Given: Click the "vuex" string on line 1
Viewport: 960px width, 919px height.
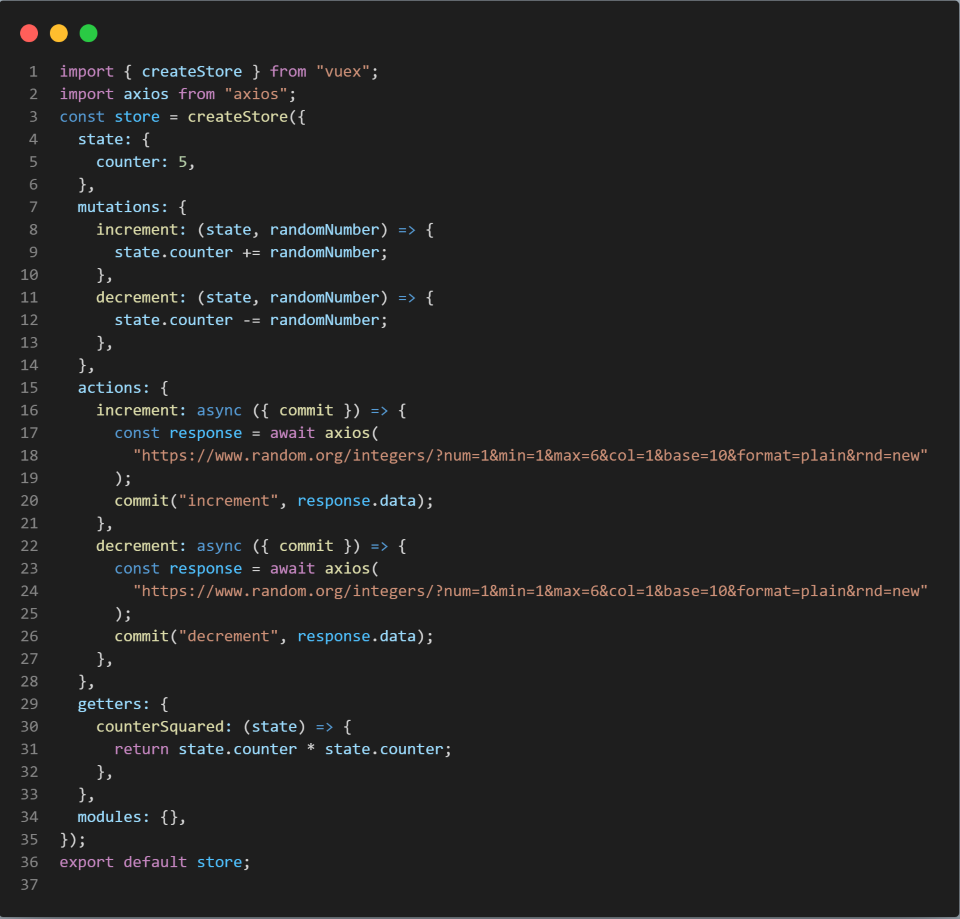Looking at the screenshot, I should (x=343, y=72).
